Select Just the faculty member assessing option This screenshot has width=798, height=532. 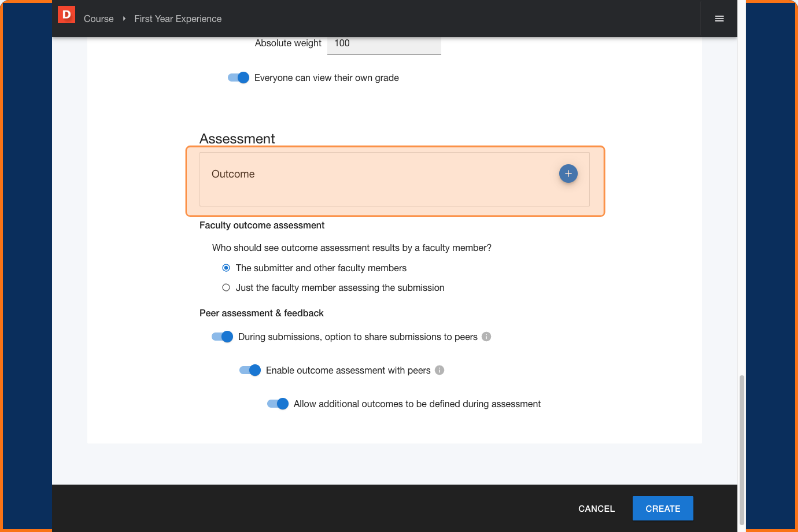click(226, 288)
